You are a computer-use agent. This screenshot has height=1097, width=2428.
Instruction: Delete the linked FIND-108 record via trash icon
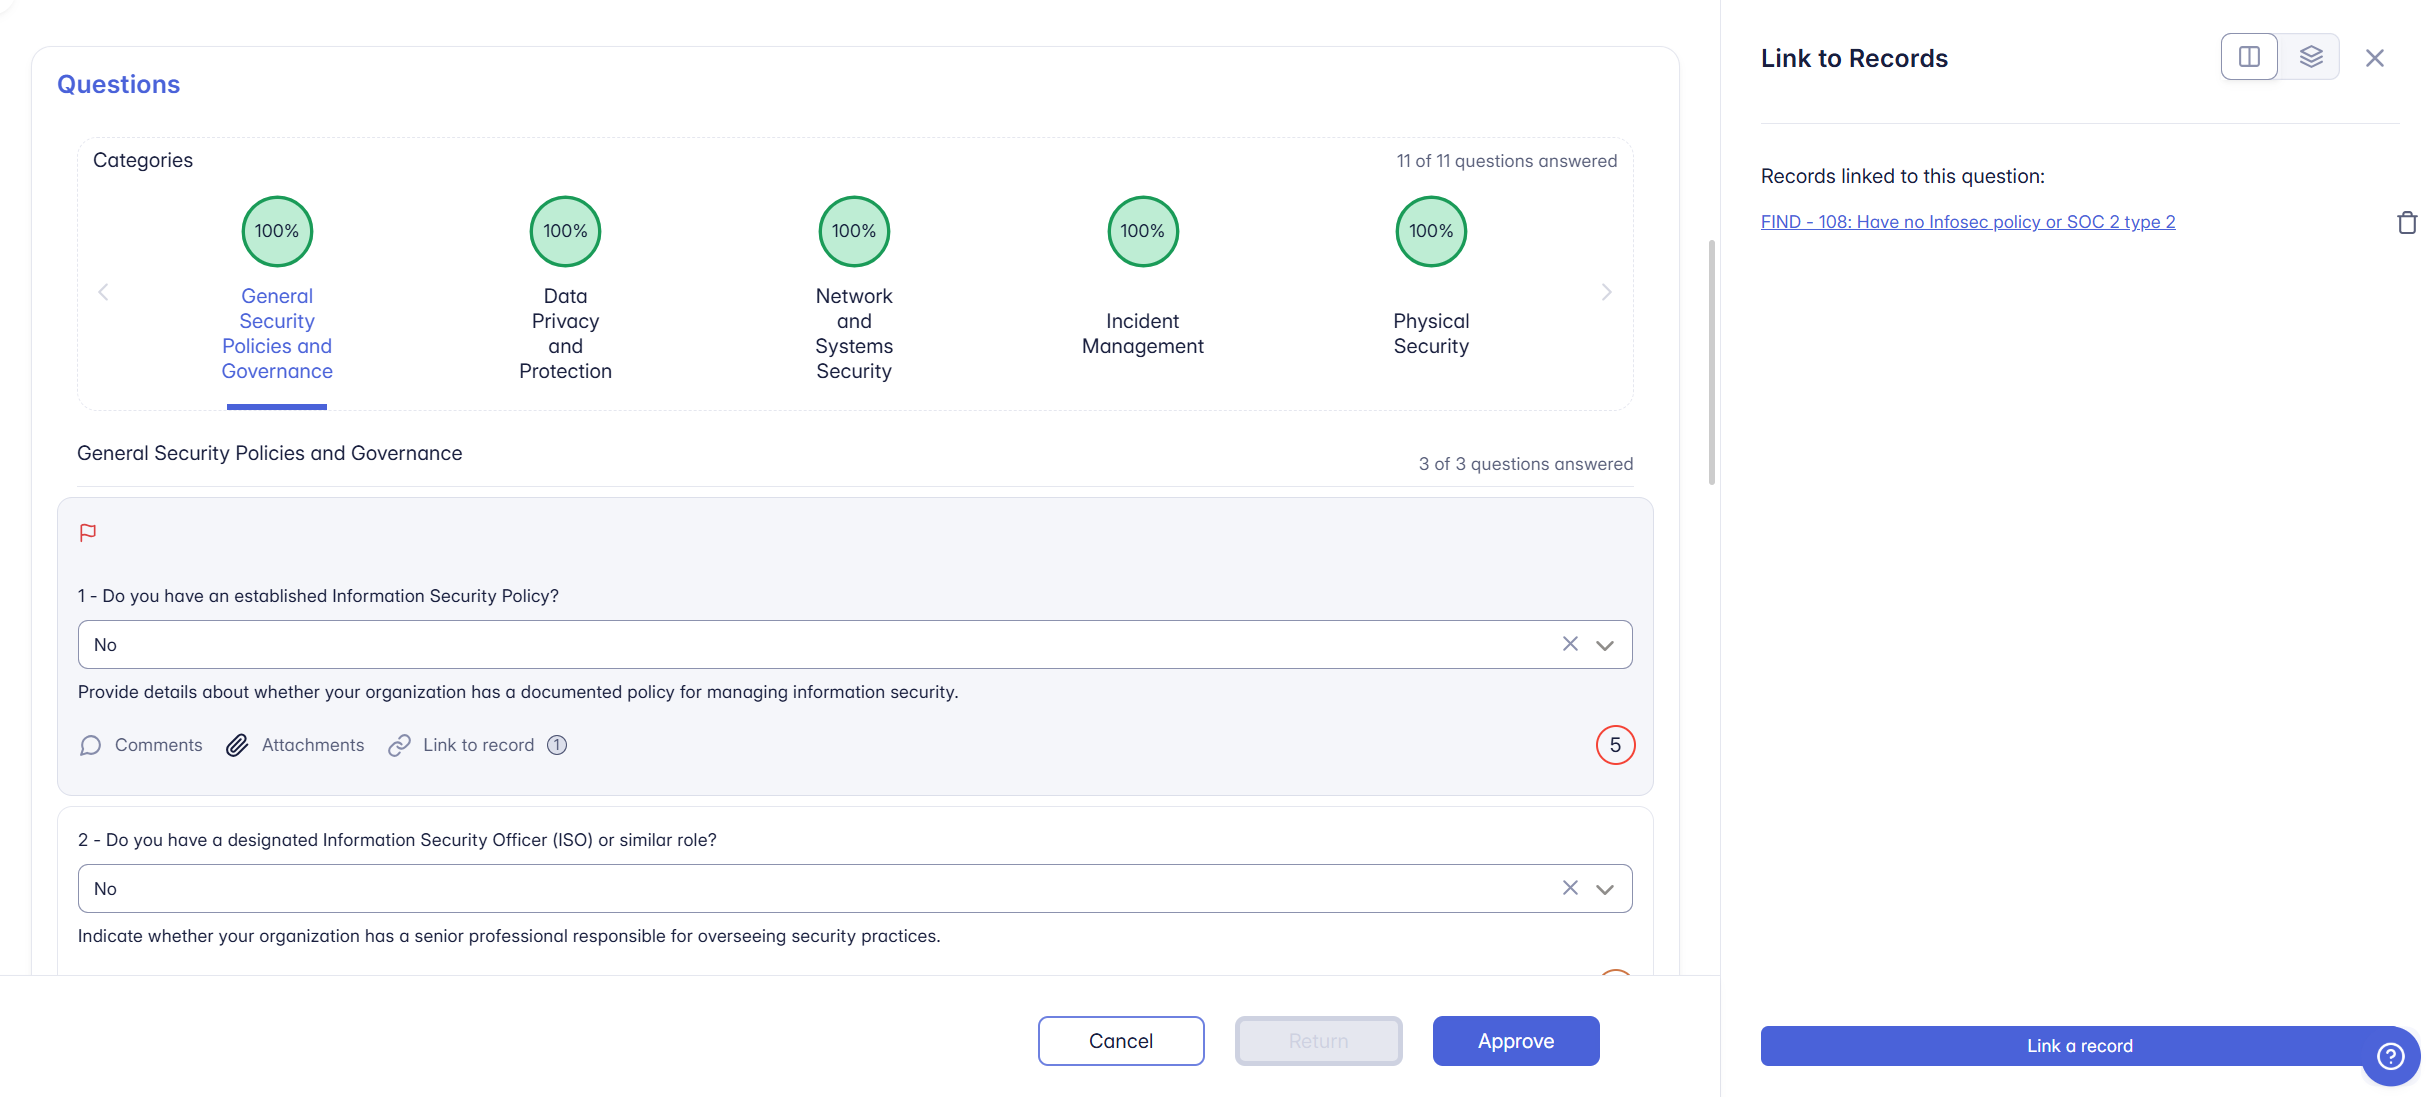(x=2406, y=222)
